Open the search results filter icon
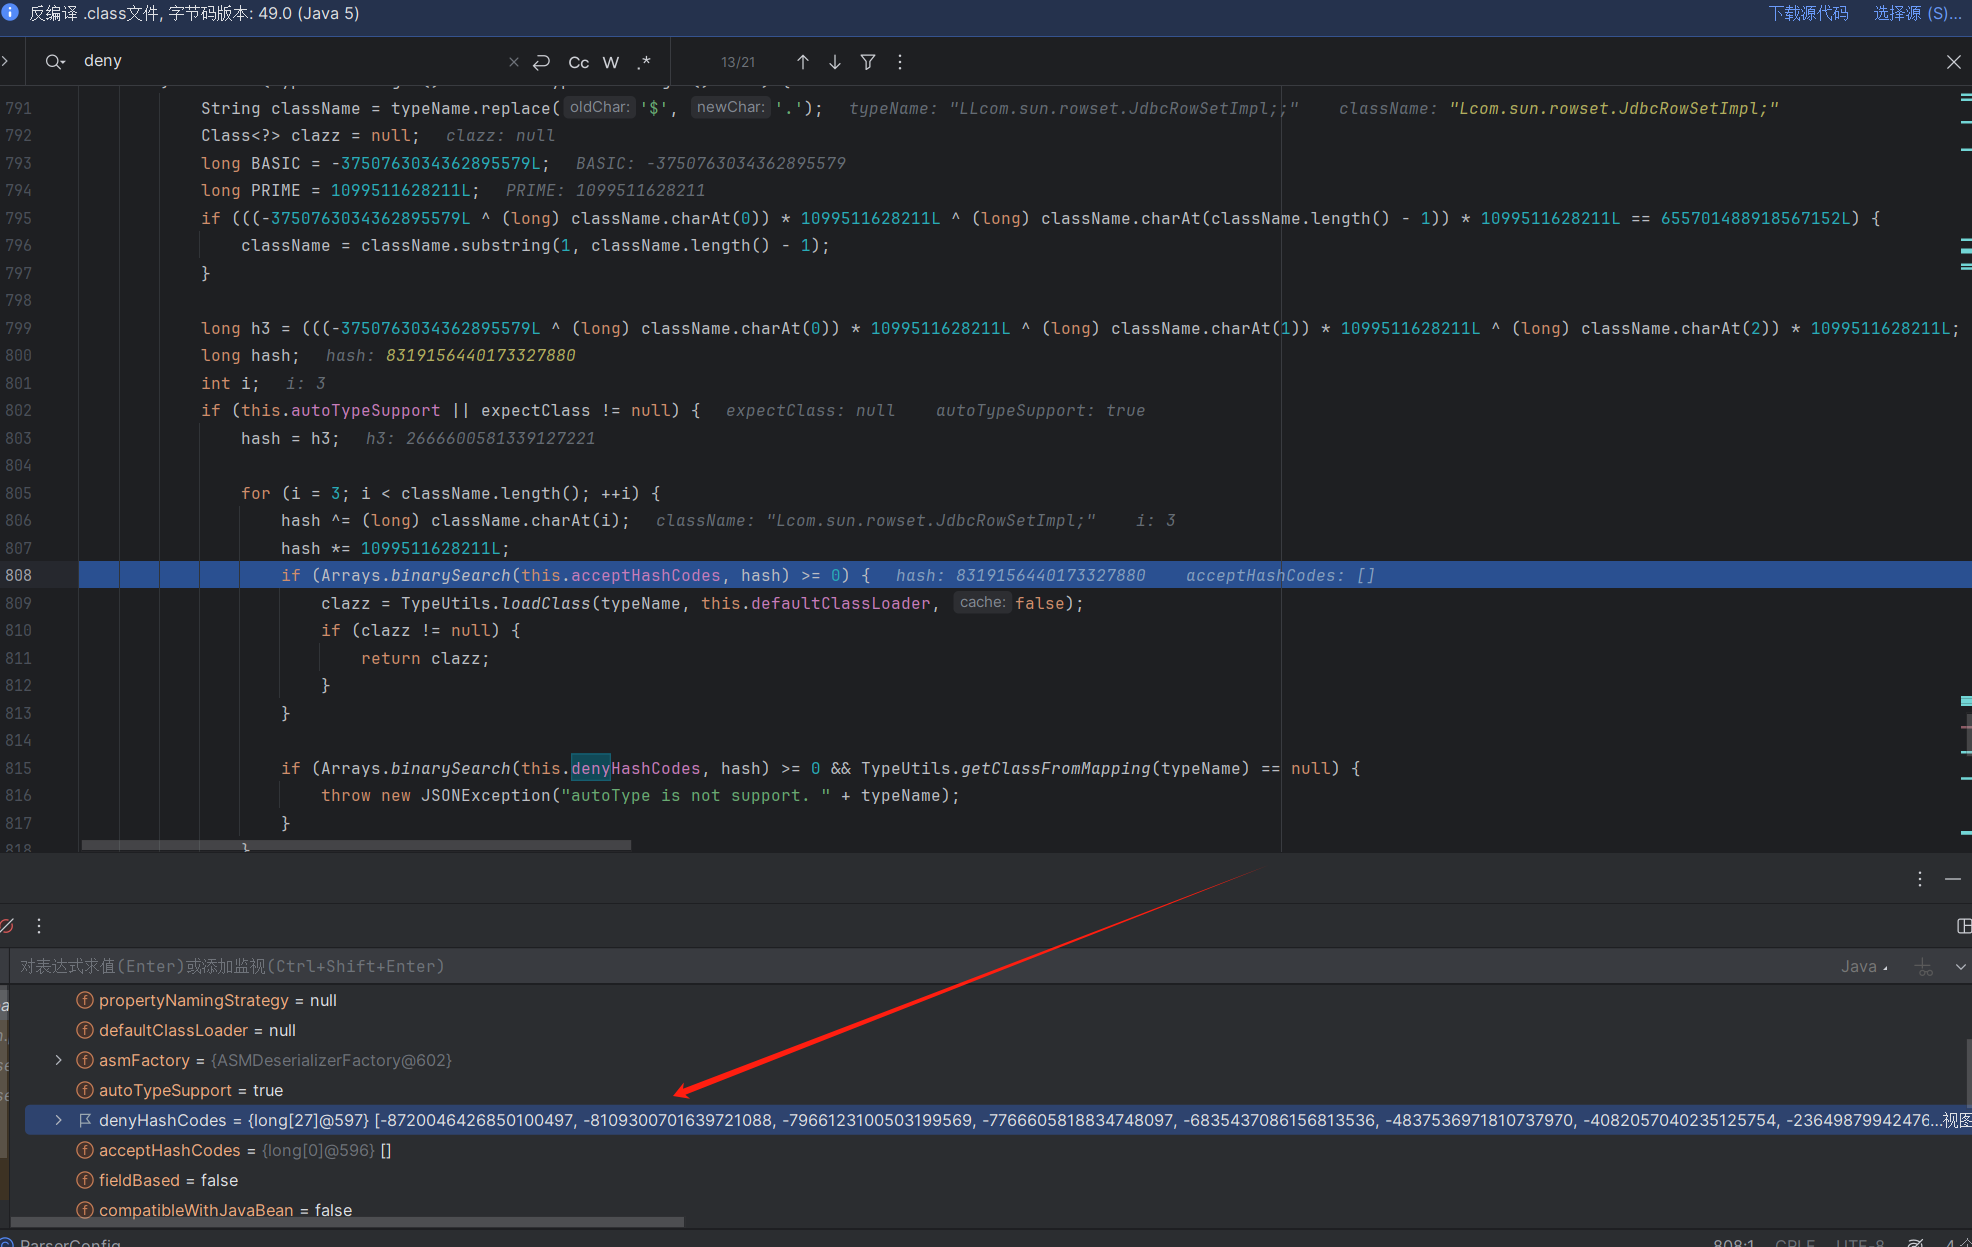This screenshot has width=1972, height=1247. [x=868, y=62]
